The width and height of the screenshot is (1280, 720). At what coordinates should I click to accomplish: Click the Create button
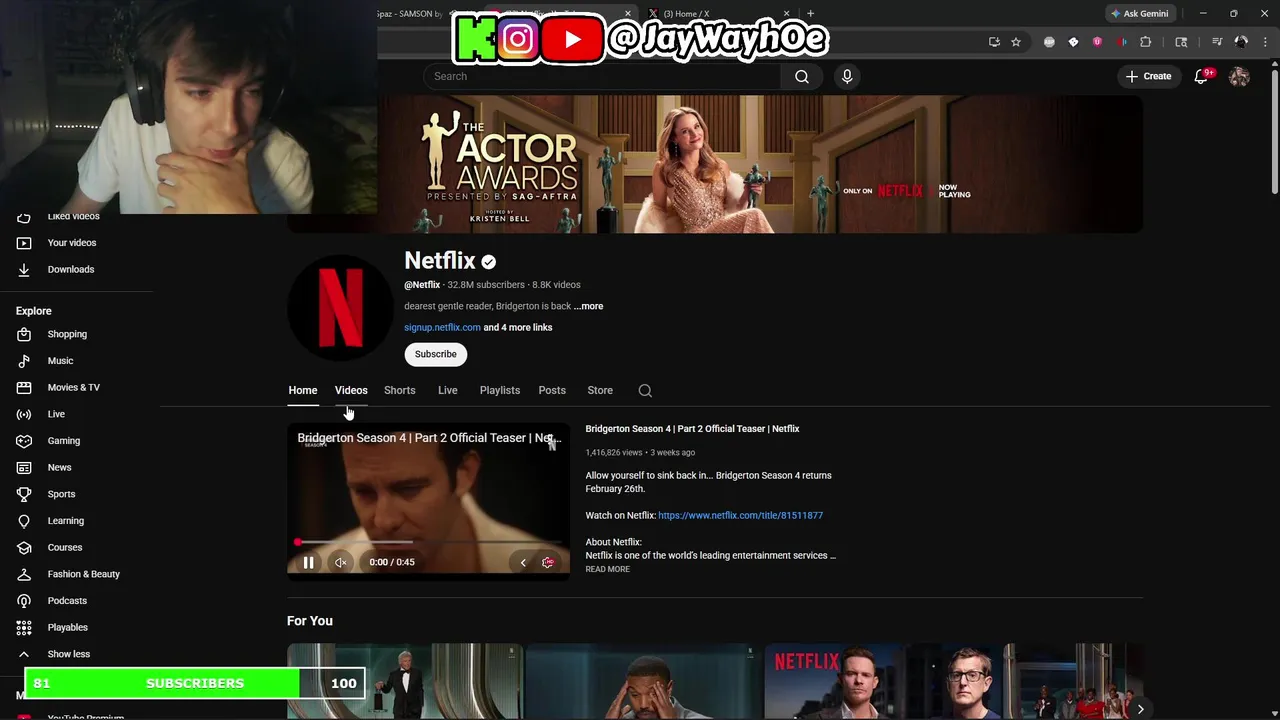pyautogui.click(x=1148, y=76)
